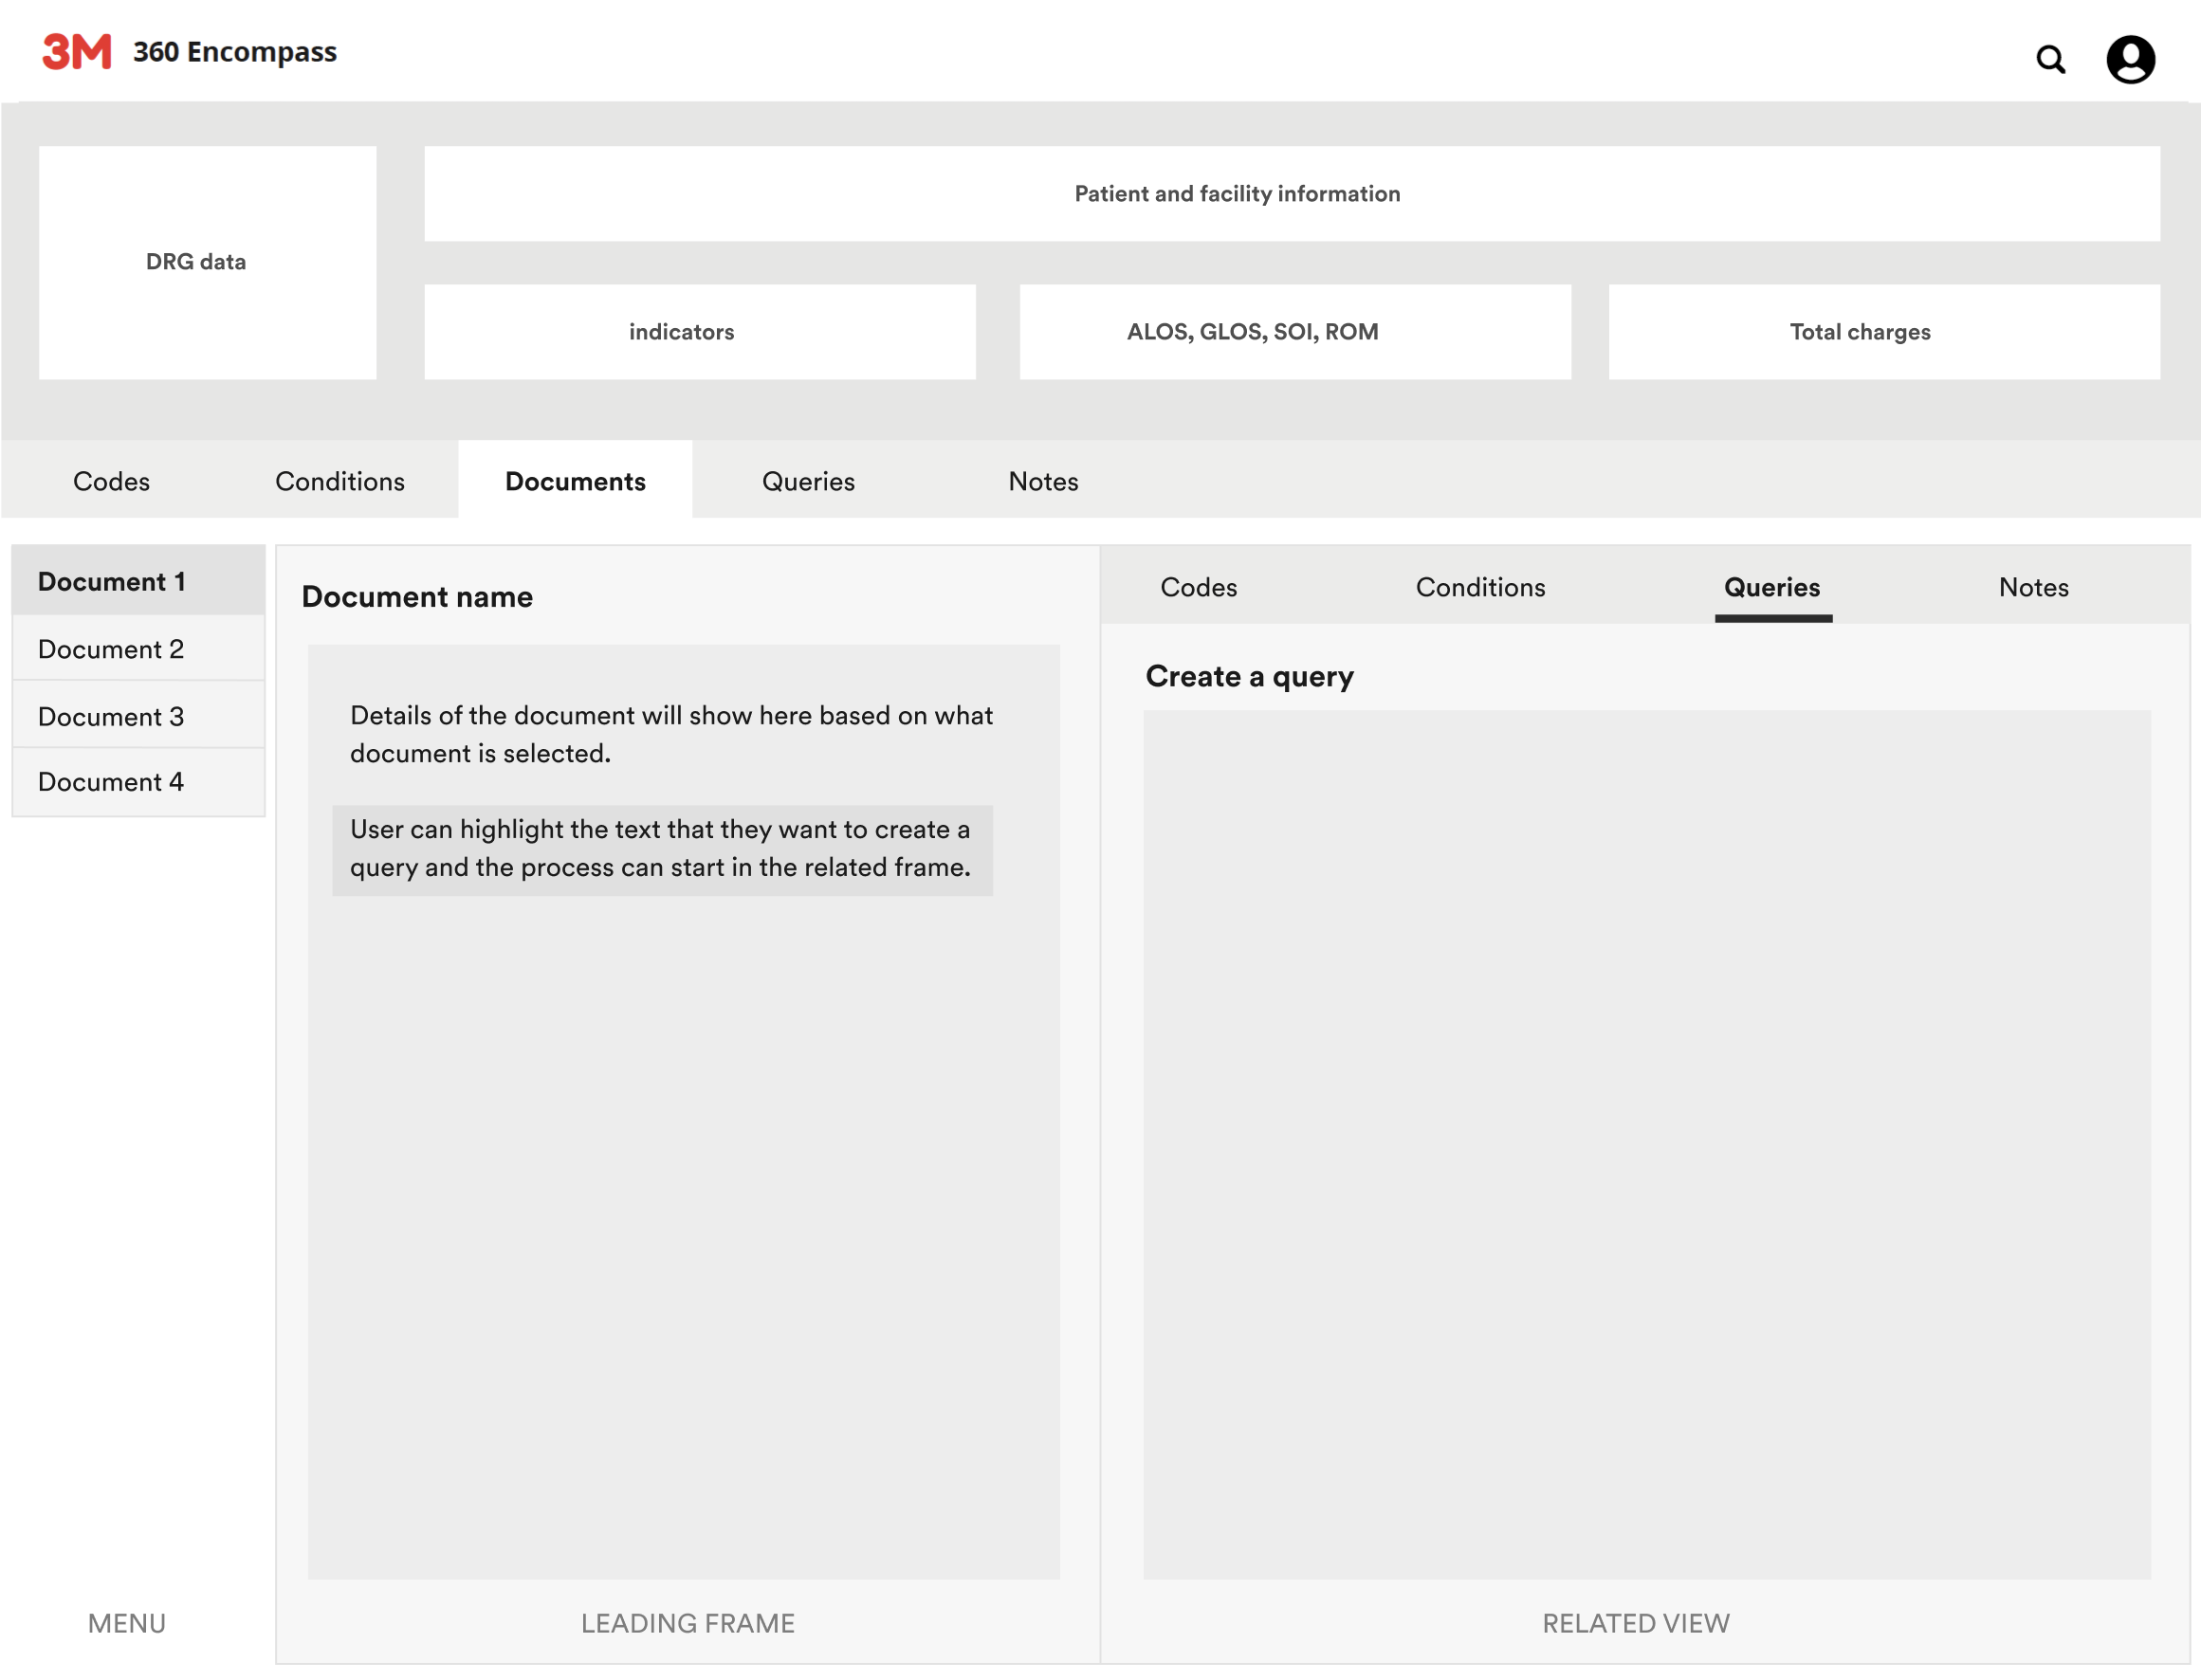Image resolution: width=2201 pixels, height=1680 pixels.
Task: Switch to the main Codes tab
Action: (x=111, y=481)
